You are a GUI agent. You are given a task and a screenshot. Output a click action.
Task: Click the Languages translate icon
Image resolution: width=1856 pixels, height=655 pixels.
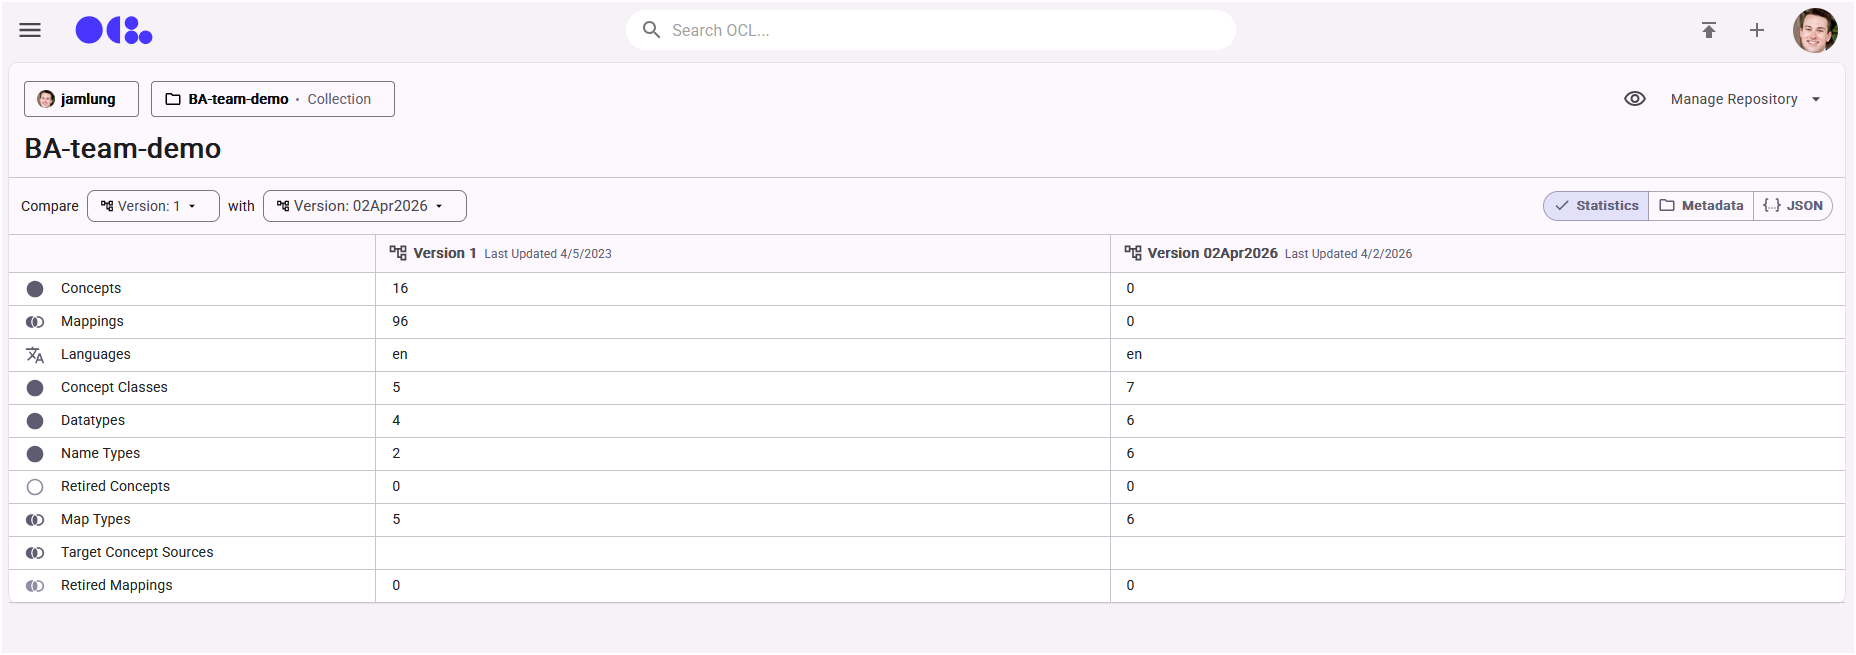tap(35, 355)
